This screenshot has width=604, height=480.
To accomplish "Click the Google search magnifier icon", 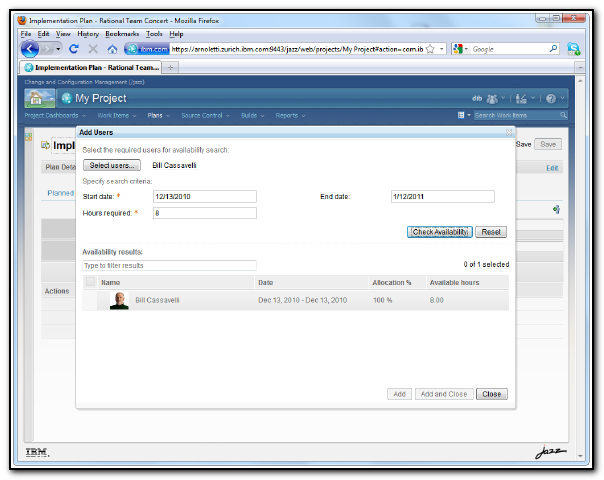I will 553,49.
